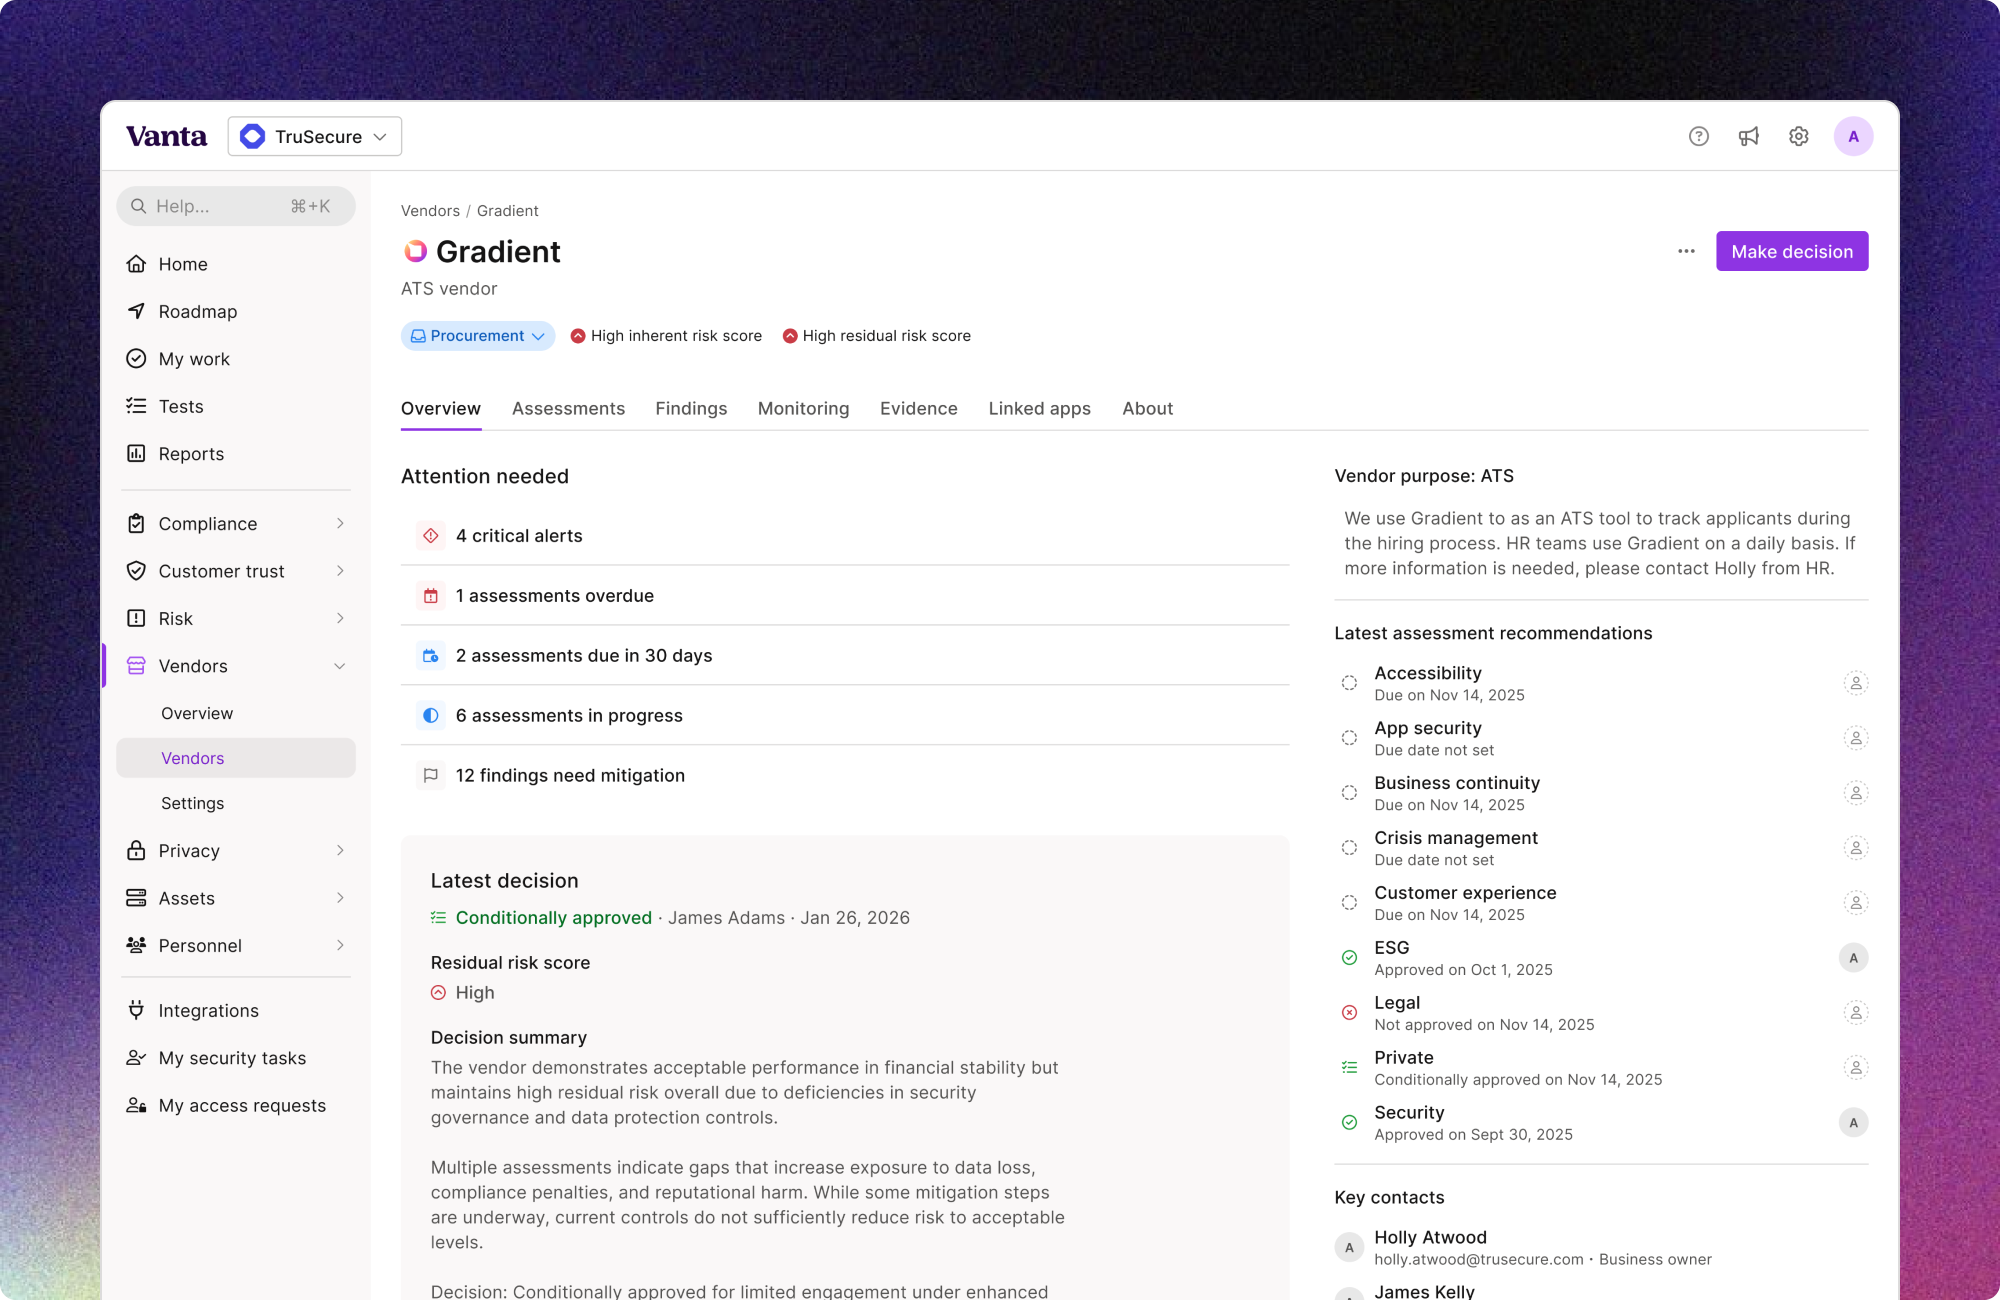Click assignee icon for Accessibility assessment
2000x1300 pixels.
1855,683
